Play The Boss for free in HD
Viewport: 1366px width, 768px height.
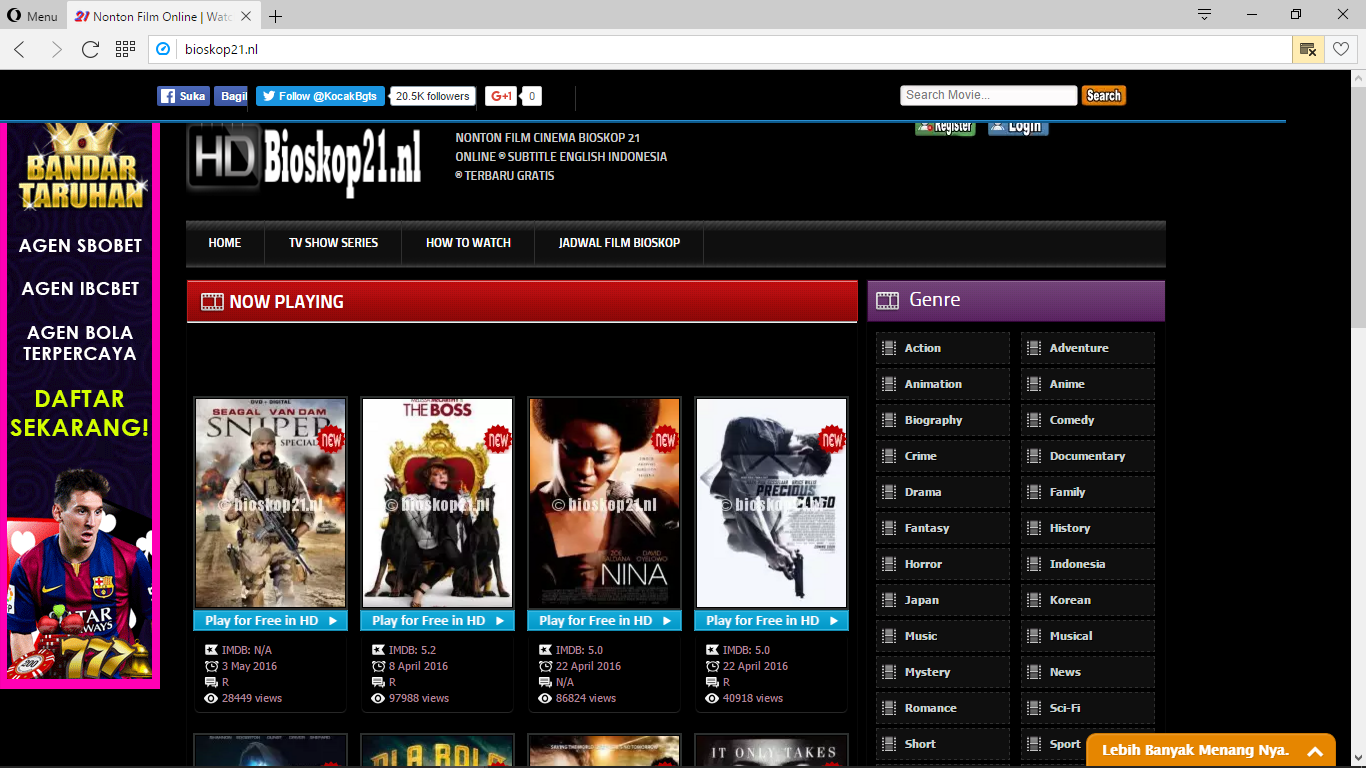[x=437, y=620]
